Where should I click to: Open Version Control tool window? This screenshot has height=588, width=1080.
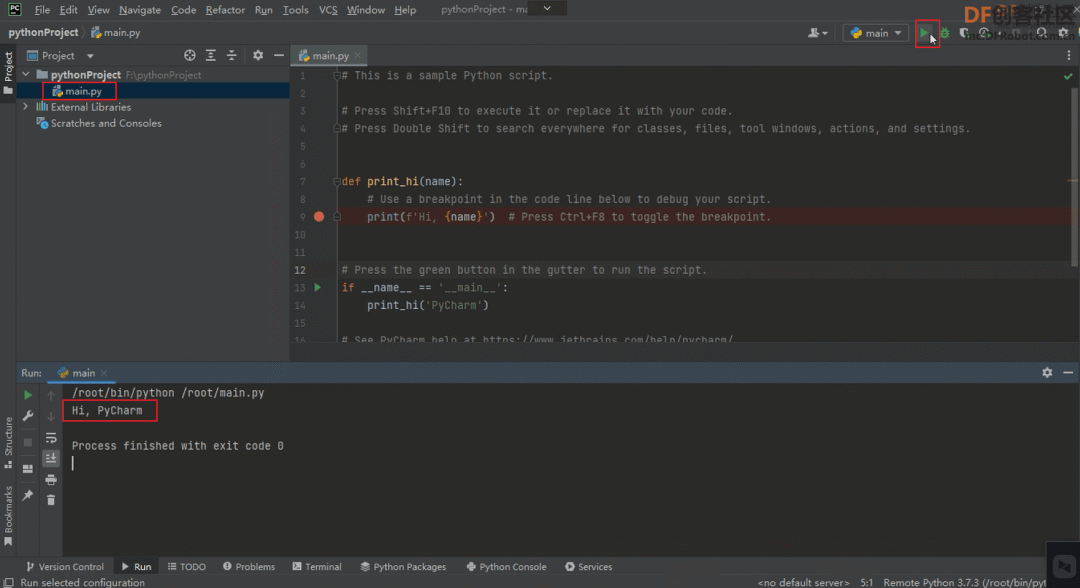tap(65, 567)
